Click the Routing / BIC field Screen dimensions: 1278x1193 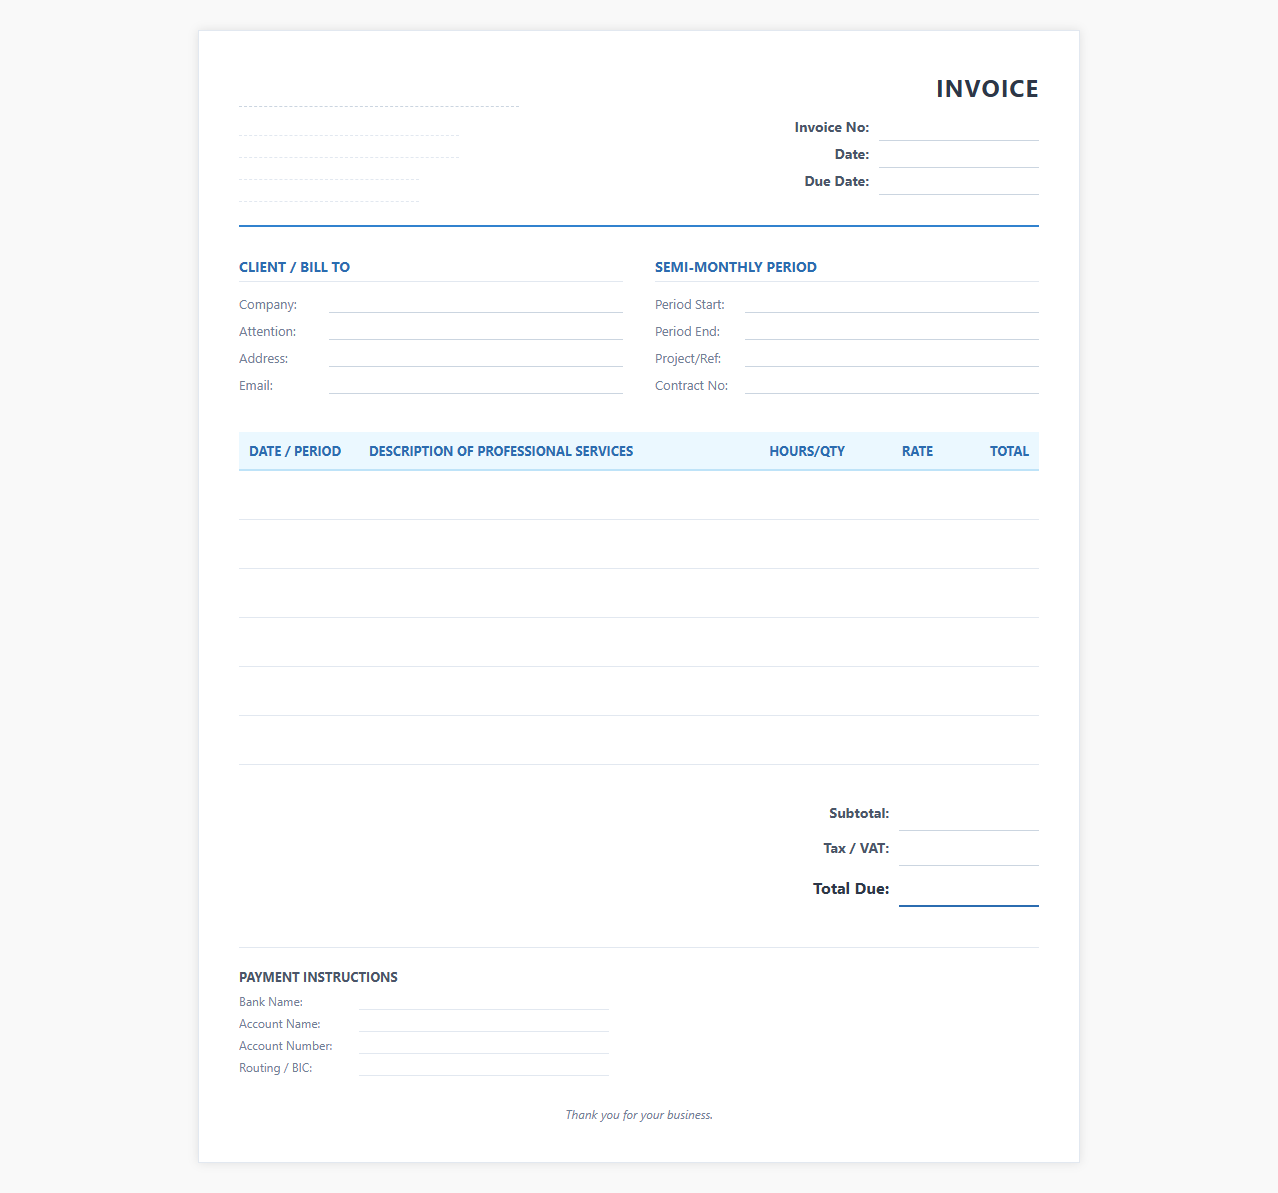[483, 1068]
